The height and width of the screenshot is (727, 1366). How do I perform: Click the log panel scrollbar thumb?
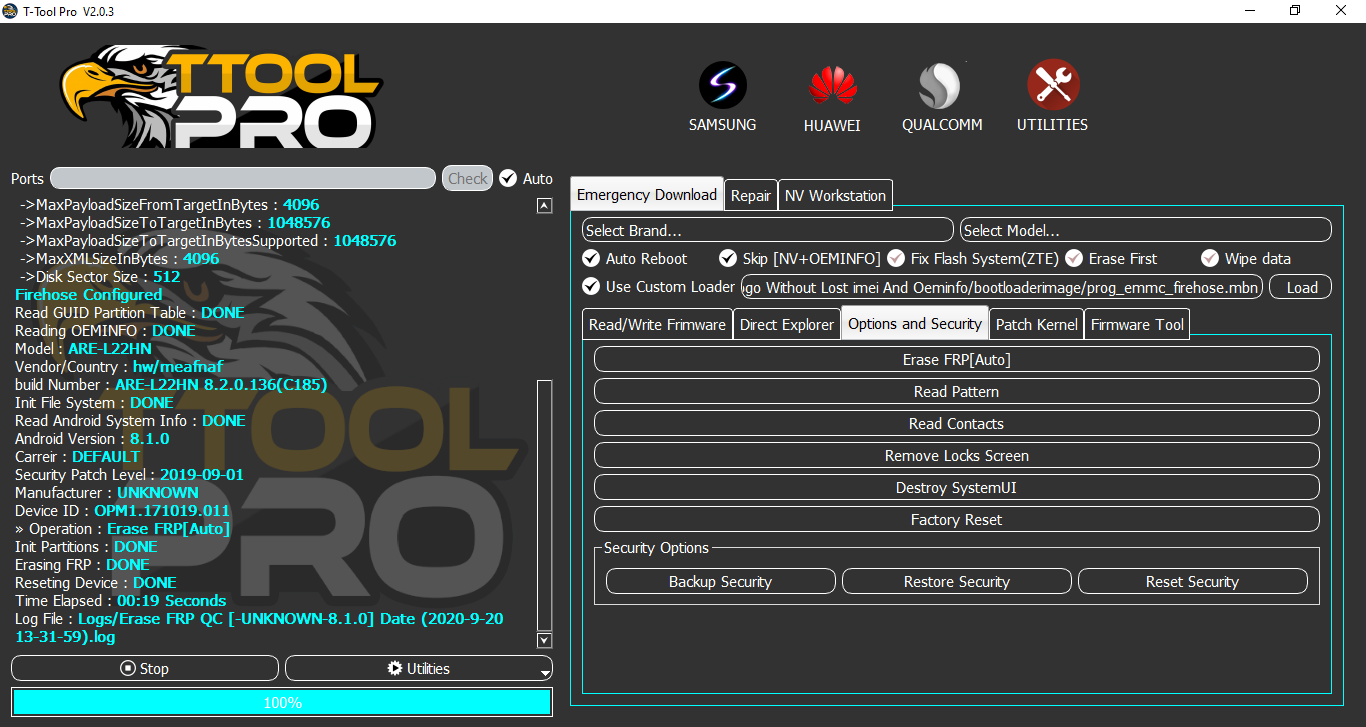pyautogui.click(x=544, y=504)
